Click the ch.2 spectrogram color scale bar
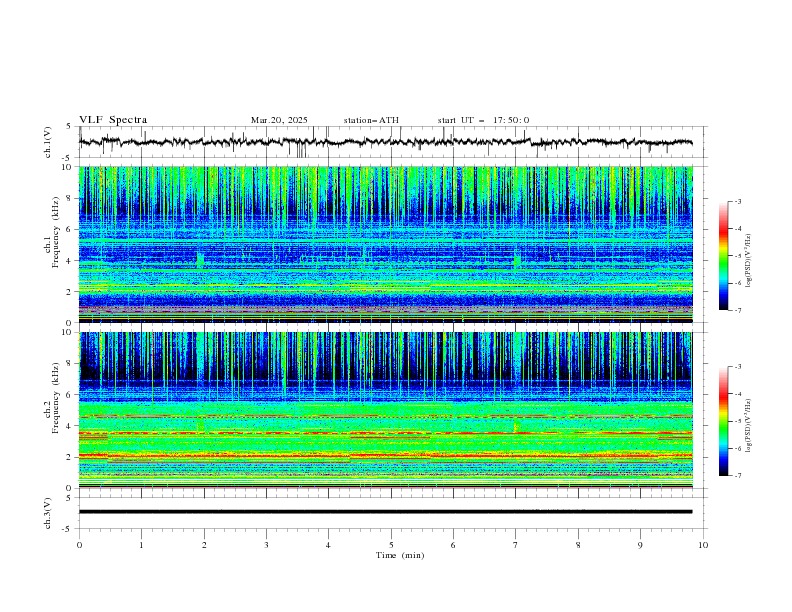The width and height of the screenshot is (792, 612). [x=723, y=421]
